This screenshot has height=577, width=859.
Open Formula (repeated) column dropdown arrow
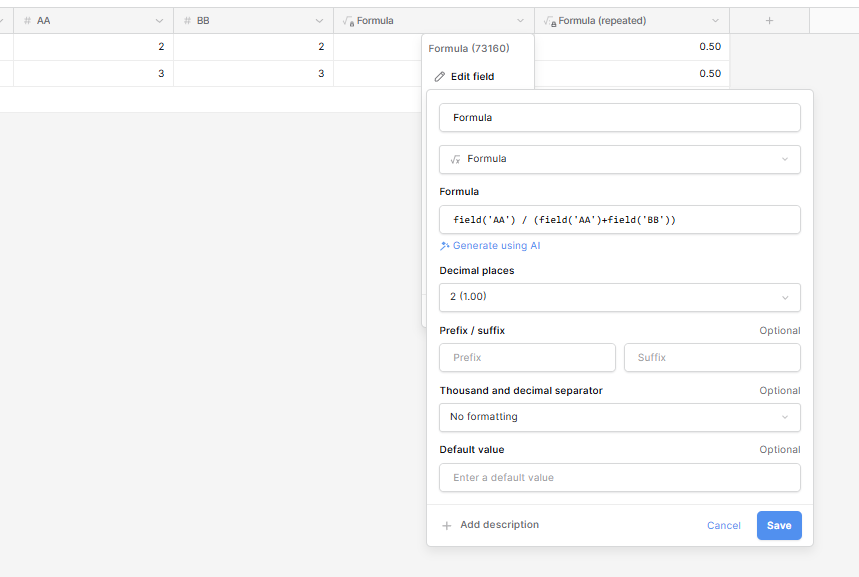click(715, 21)
